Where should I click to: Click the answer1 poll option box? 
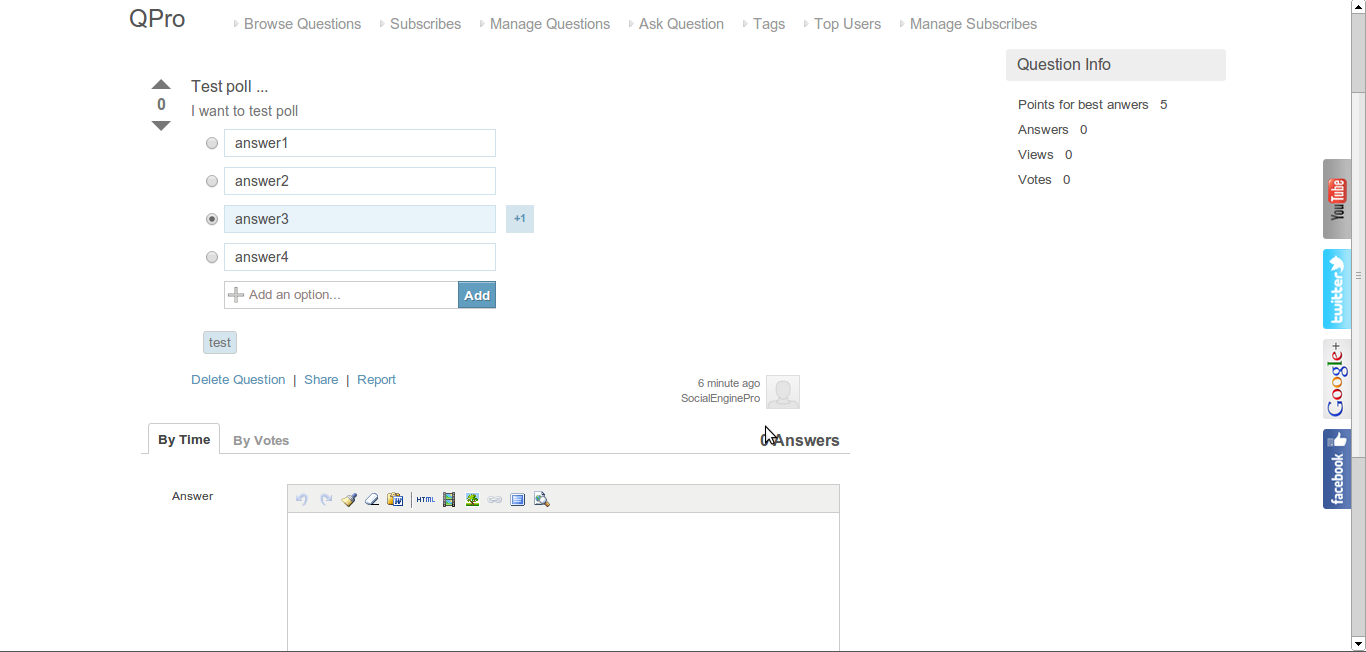360,143
